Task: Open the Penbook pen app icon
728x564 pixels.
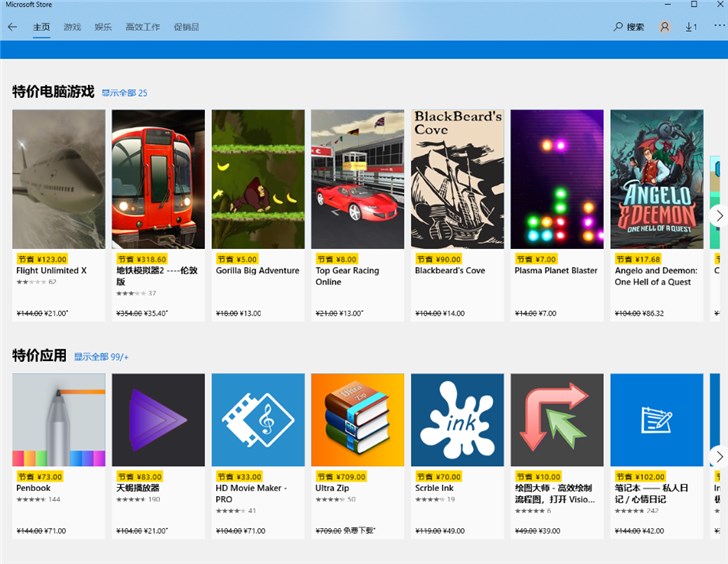Action: (x=58, y=420)
